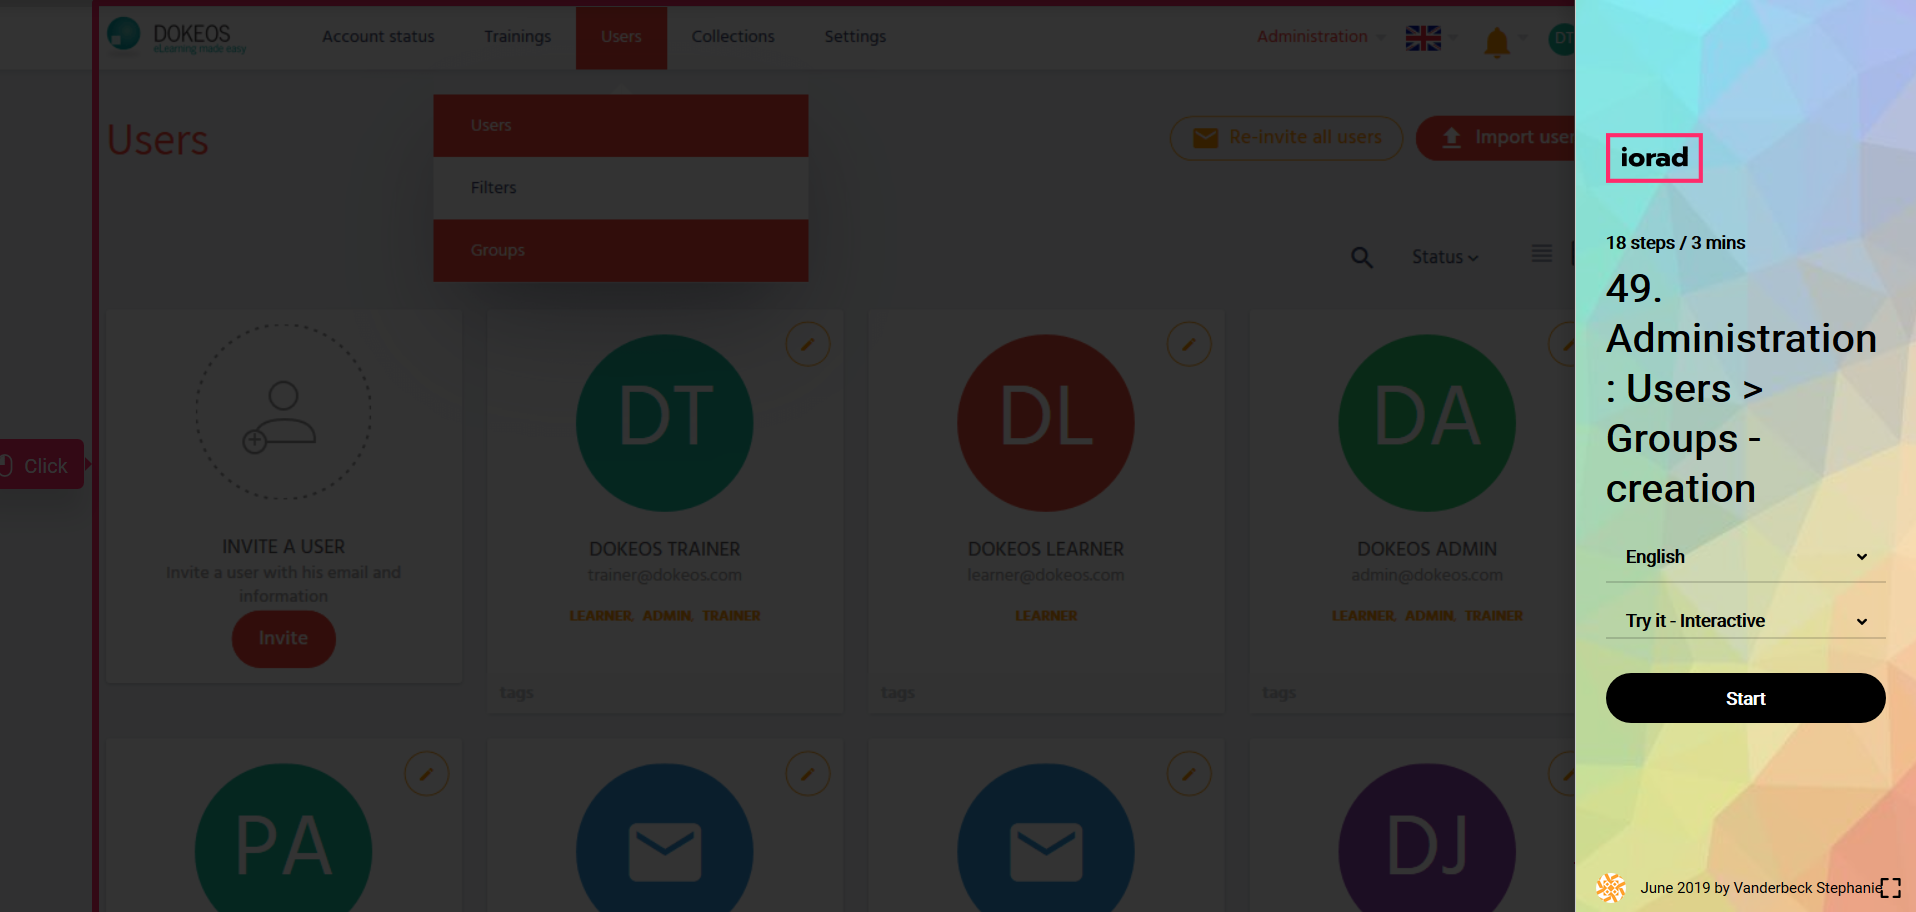This screenshot has height=912, width=1916.
Task: Open the Trainings tab
Action: (x=517, y=37)
